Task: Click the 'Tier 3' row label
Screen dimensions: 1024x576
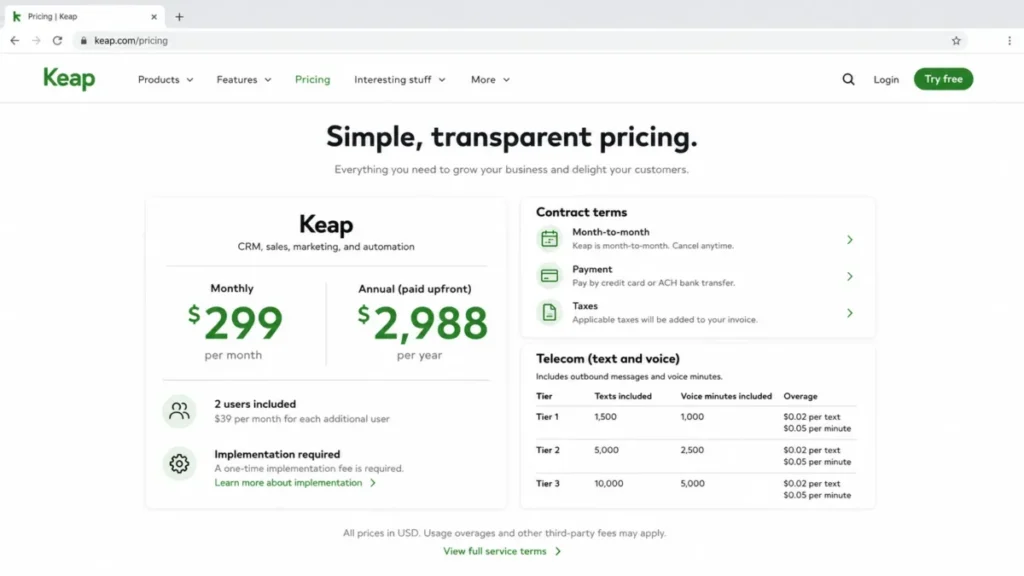Action: (547, 483)
